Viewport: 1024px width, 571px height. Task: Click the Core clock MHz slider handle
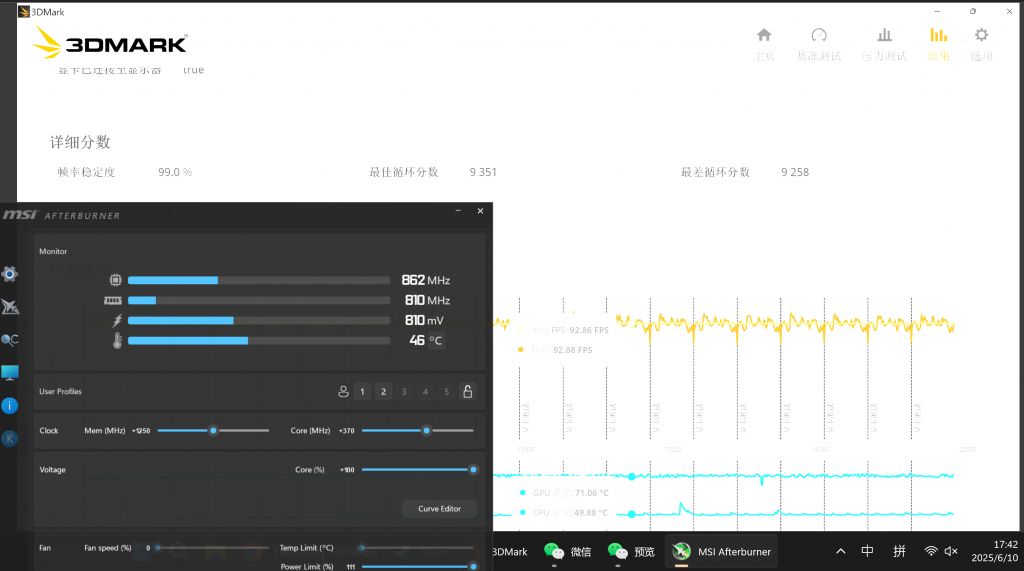[427, 431]
